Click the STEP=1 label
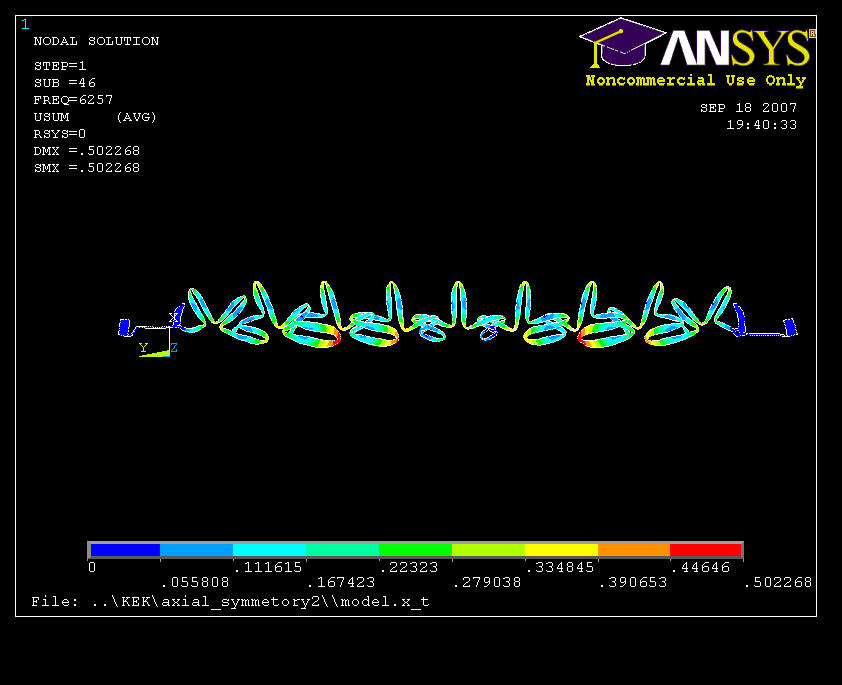 pos(60,66)
